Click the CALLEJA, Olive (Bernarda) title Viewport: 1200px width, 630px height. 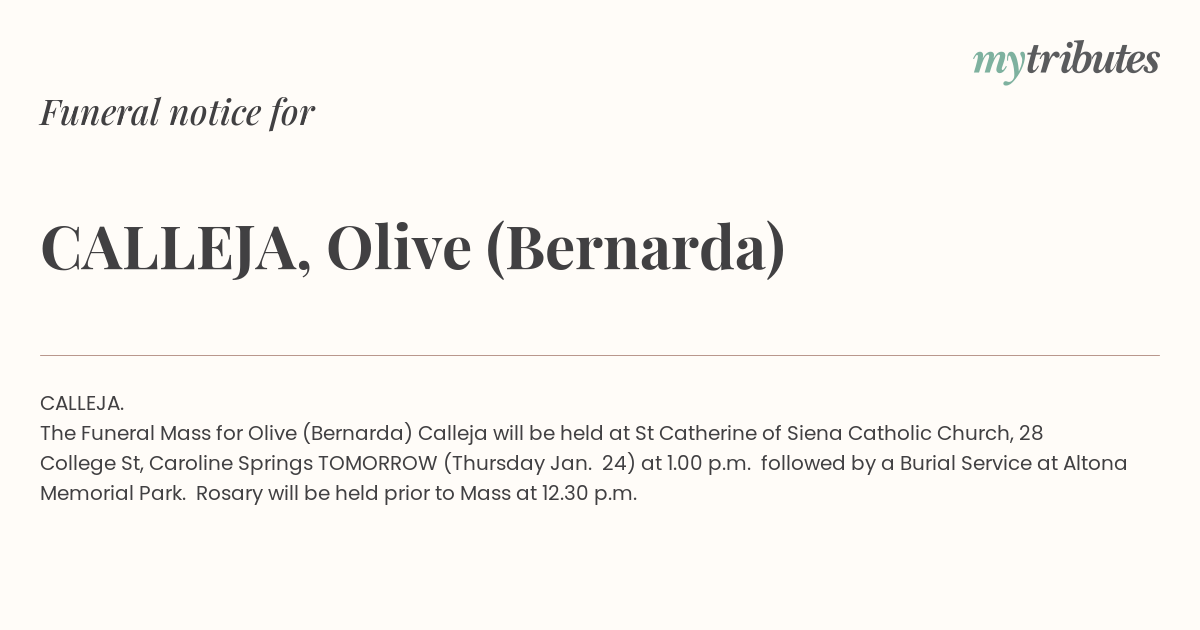tap(413, 249)
